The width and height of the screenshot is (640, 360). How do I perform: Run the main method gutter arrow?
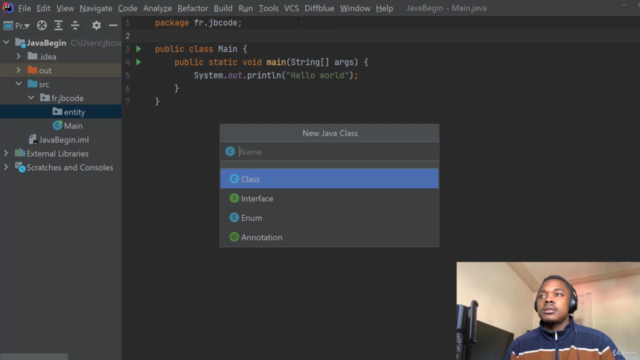pyautogui.click(x=139, y=62)
